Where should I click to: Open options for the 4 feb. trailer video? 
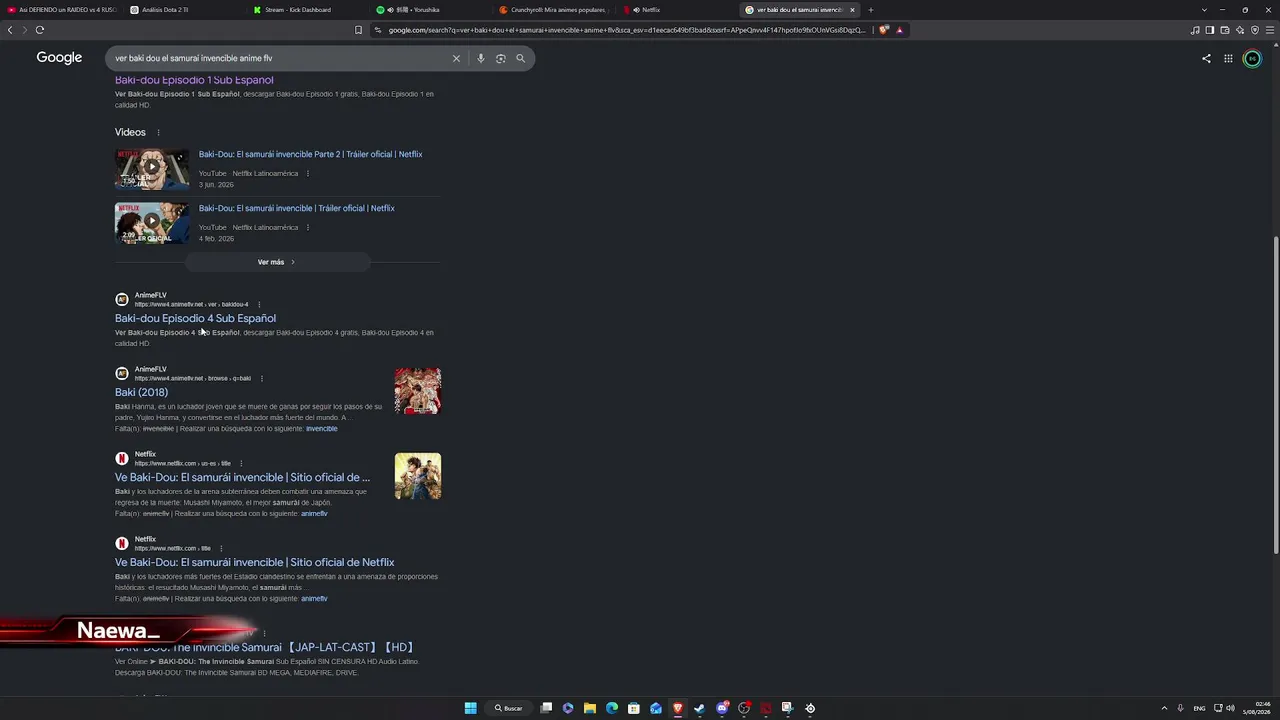click(x=308, y=227)
